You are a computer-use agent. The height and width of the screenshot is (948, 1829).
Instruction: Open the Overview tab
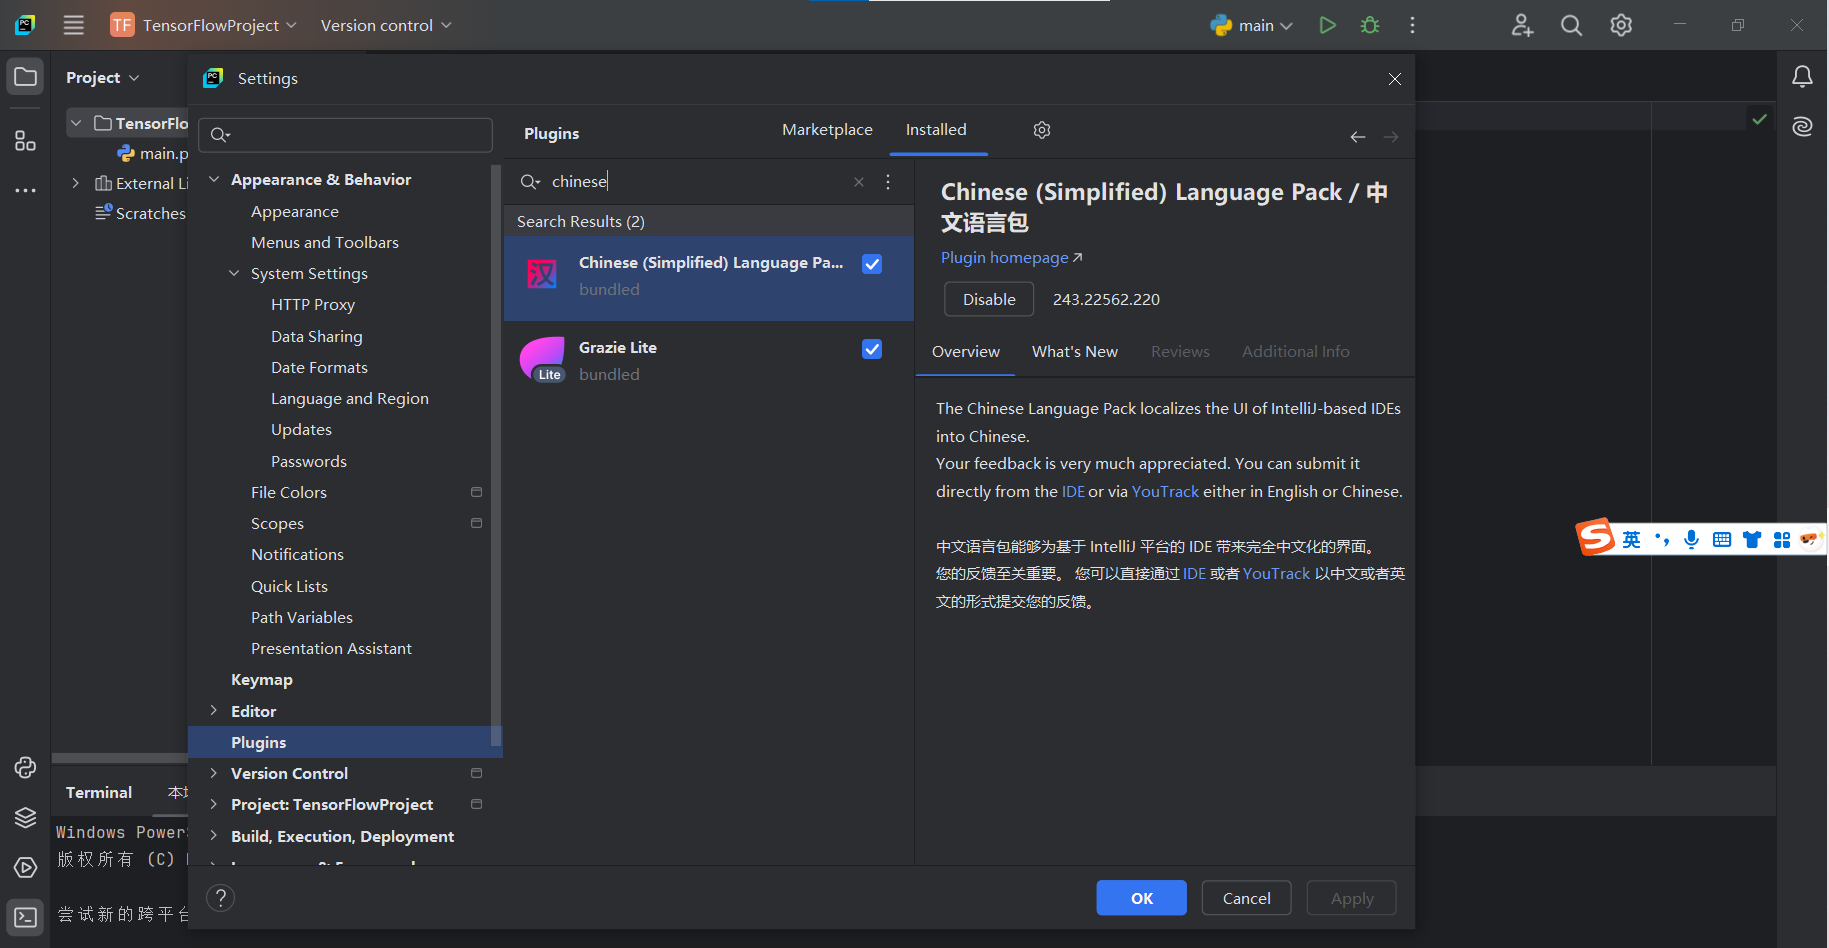pos(965,352)
